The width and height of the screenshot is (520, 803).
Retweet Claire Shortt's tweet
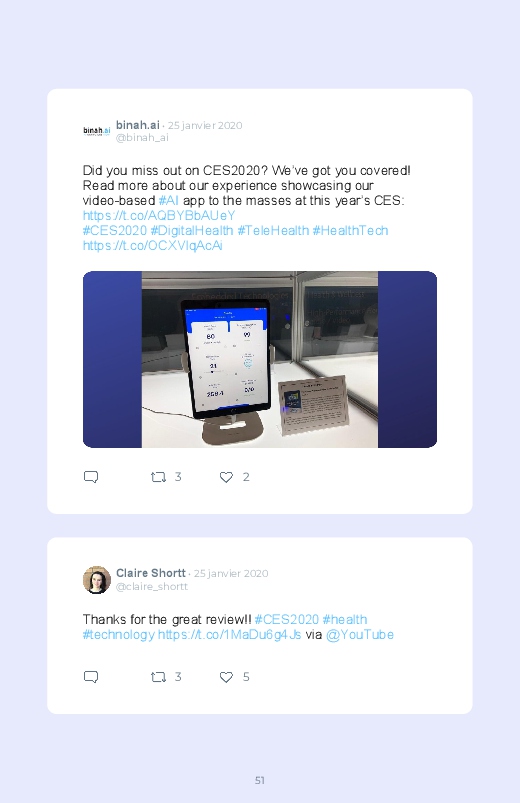158,677
